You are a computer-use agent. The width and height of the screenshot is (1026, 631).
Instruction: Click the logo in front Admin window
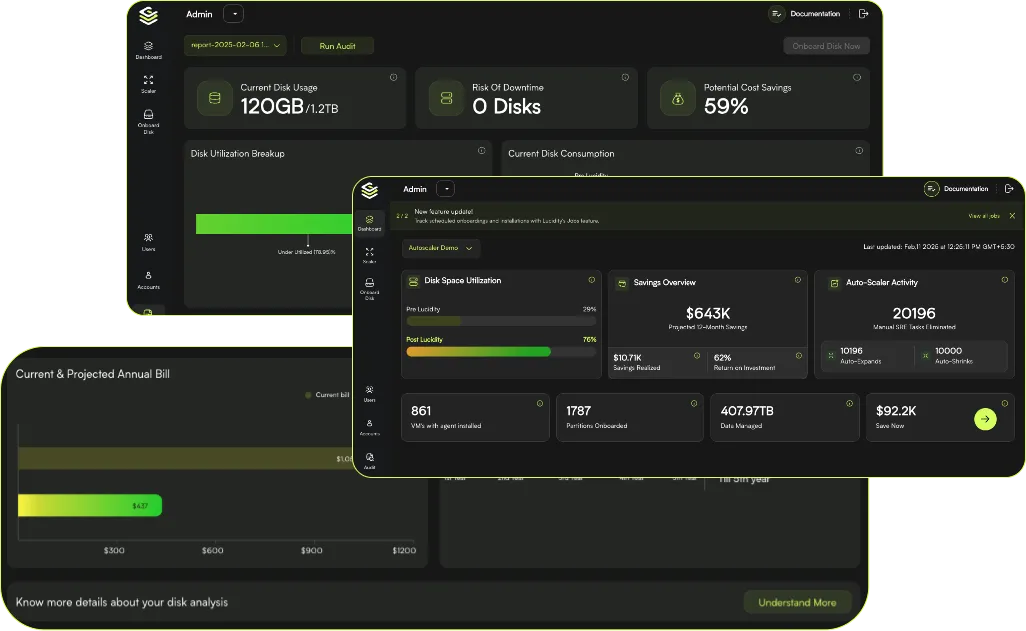tap(370, 190)
